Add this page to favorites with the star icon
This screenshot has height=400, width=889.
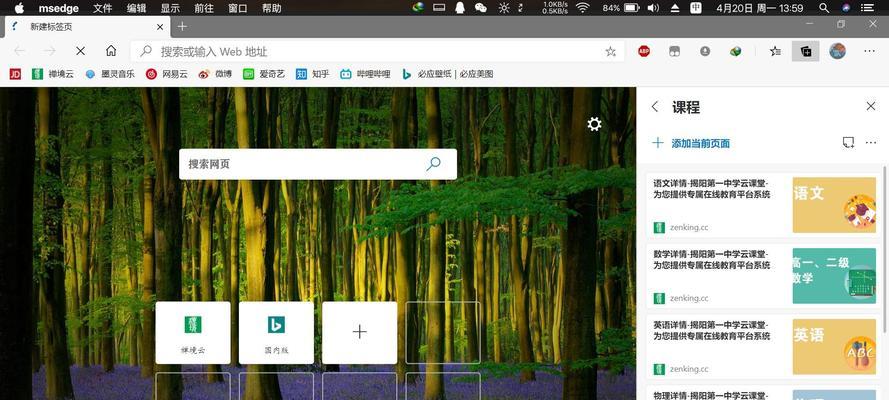click(x=611, y=52)
